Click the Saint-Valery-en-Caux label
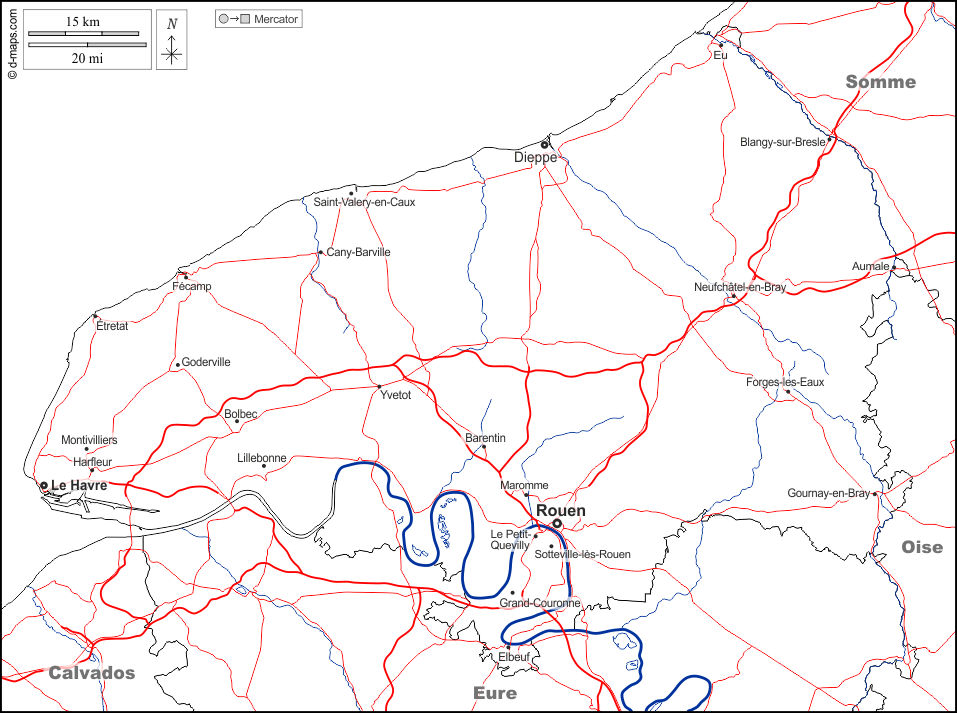 (364, 202)
